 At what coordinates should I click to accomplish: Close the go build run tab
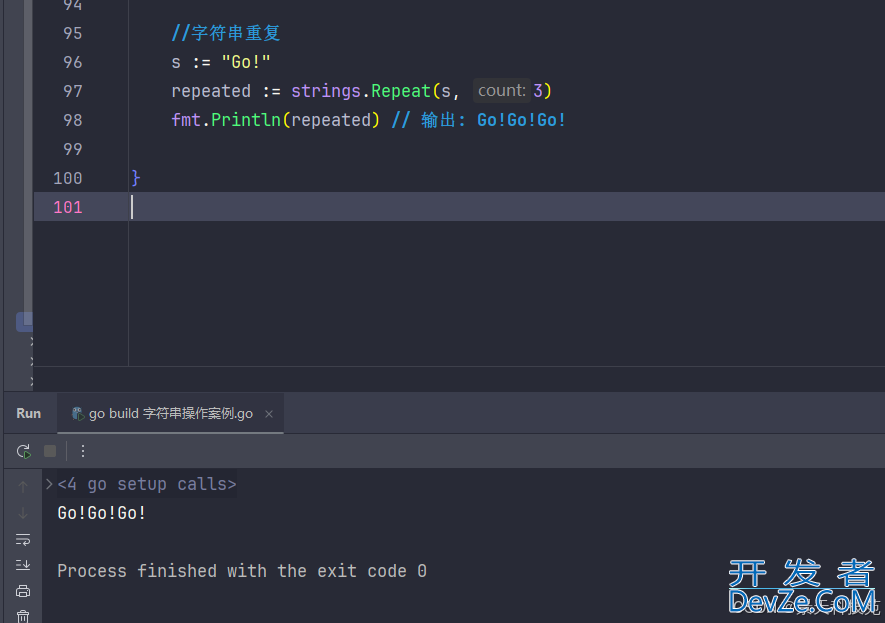point(269,414)
